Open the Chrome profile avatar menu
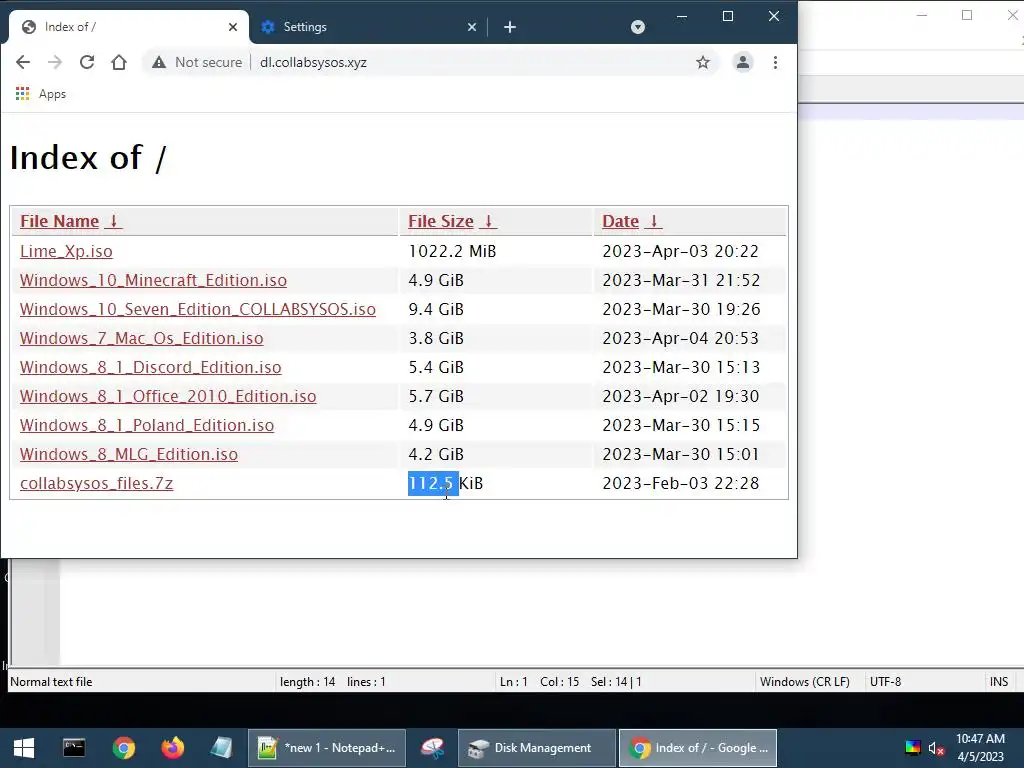 pyautogui.click(x=743, y=62)
